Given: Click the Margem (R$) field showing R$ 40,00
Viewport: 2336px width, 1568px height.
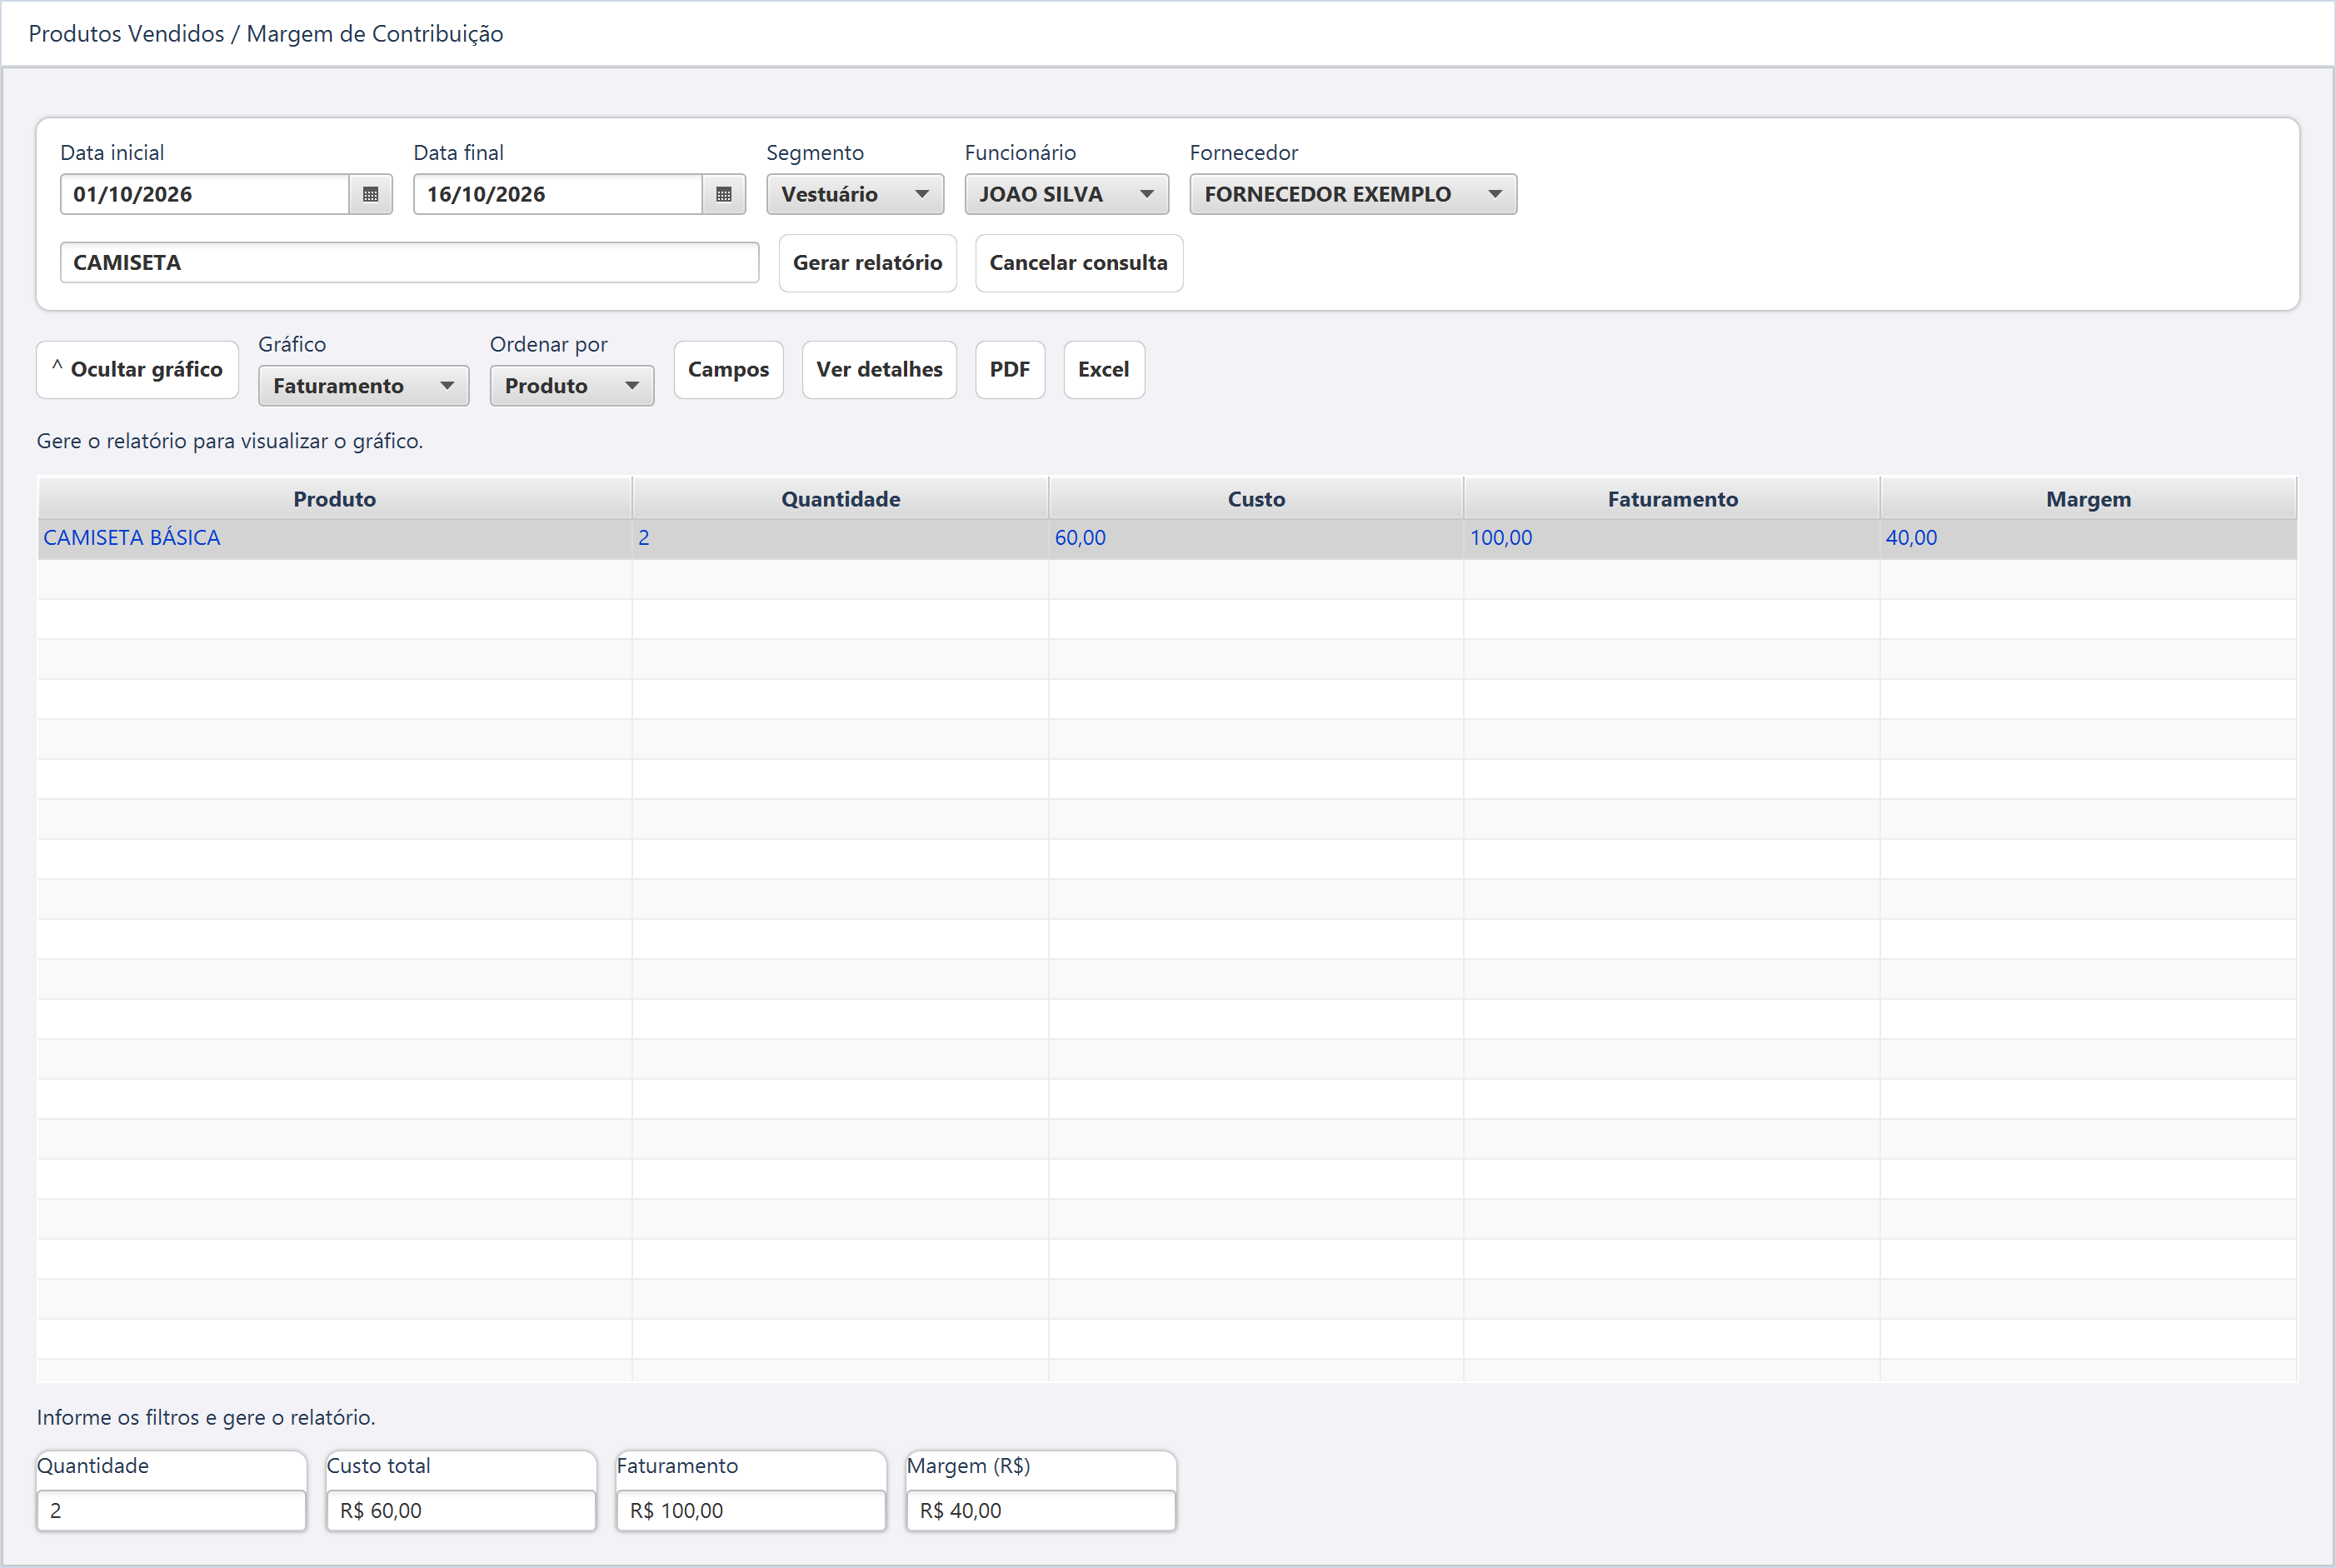Looking at the screenshot, I should point(1042,1510).
